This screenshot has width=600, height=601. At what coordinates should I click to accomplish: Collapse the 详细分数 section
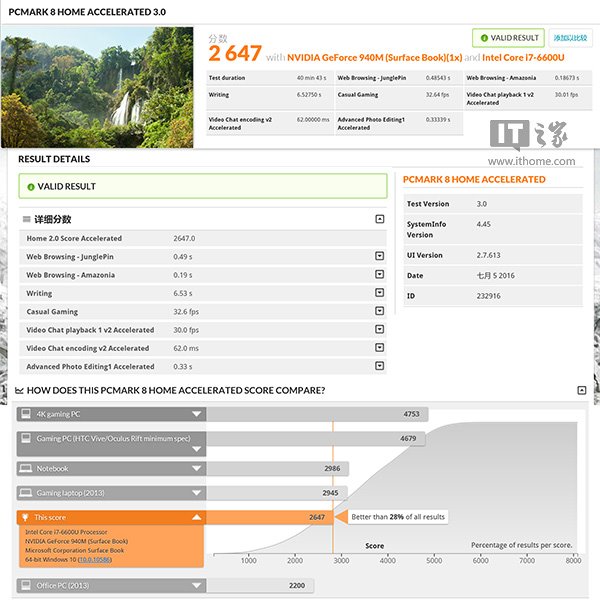380,219
